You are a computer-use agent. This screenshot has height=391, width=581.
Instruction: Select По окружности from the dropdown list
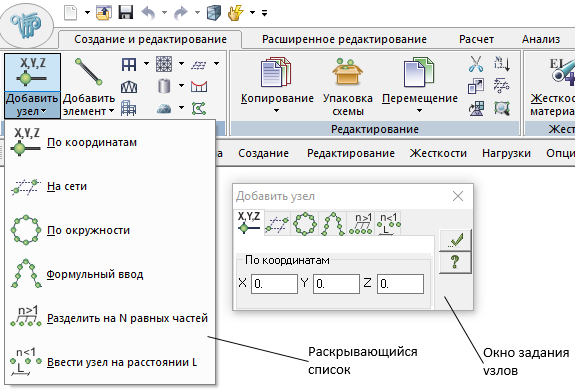click(110, 230)
